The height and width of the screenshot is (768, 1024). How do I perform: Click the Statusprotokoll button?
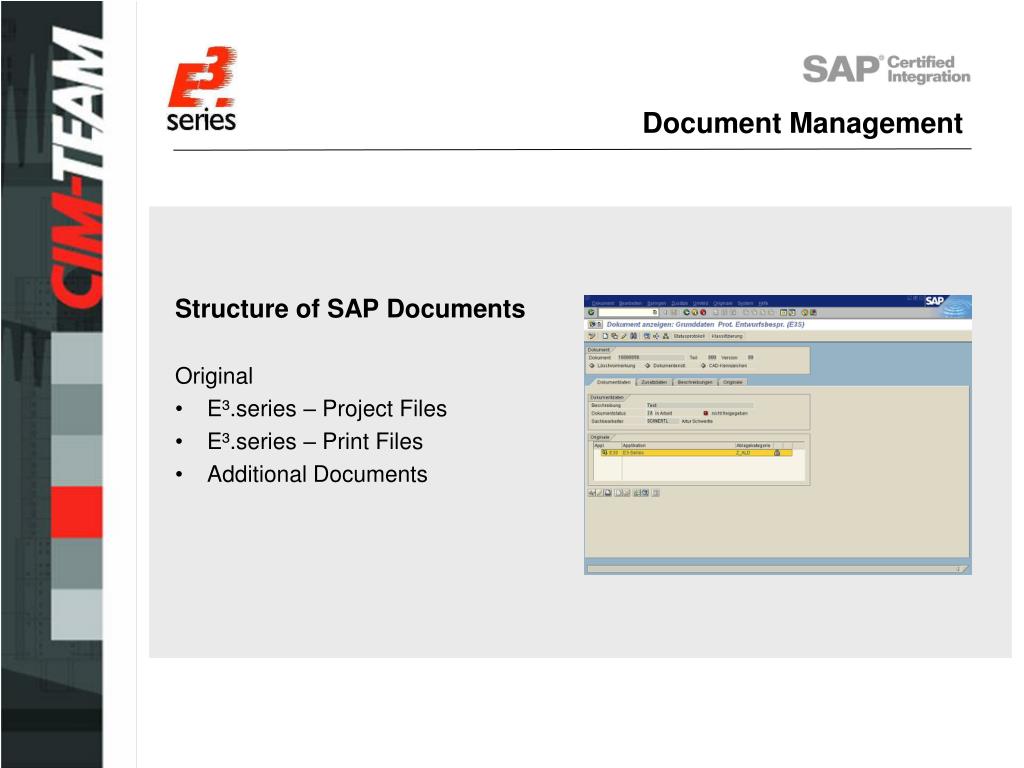pos(689,336)
